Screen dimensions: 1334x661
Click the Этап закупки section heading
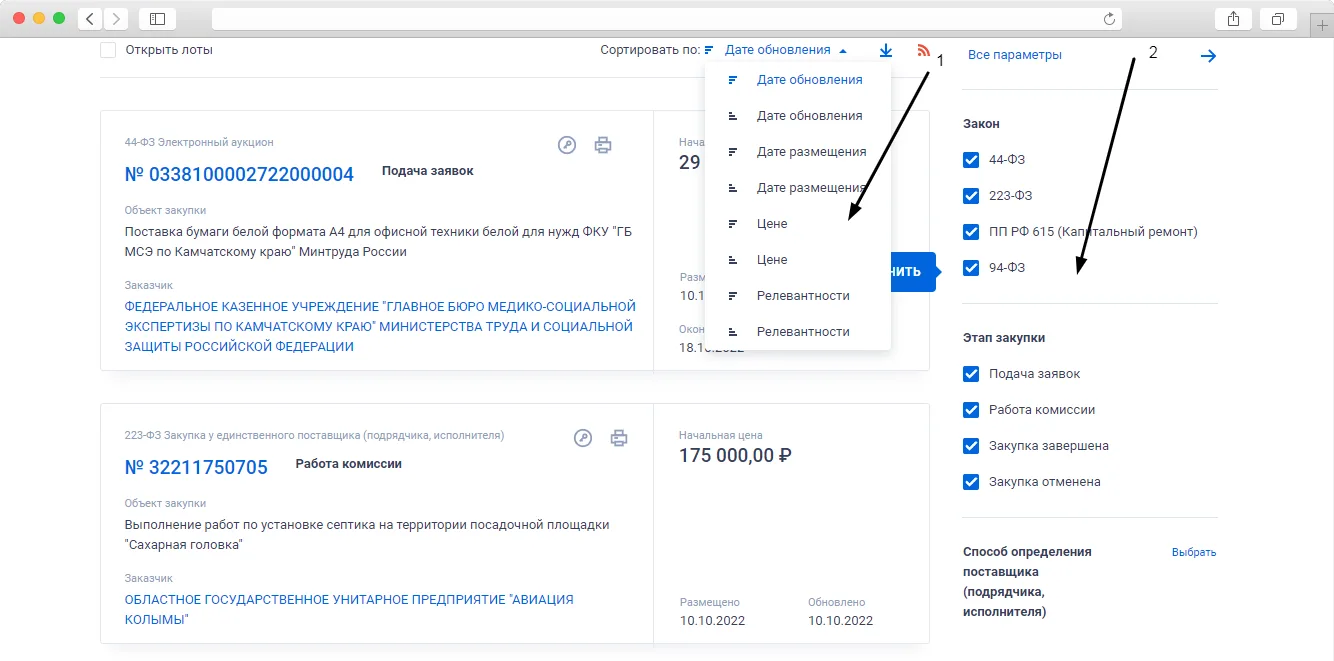(1004, 338)
